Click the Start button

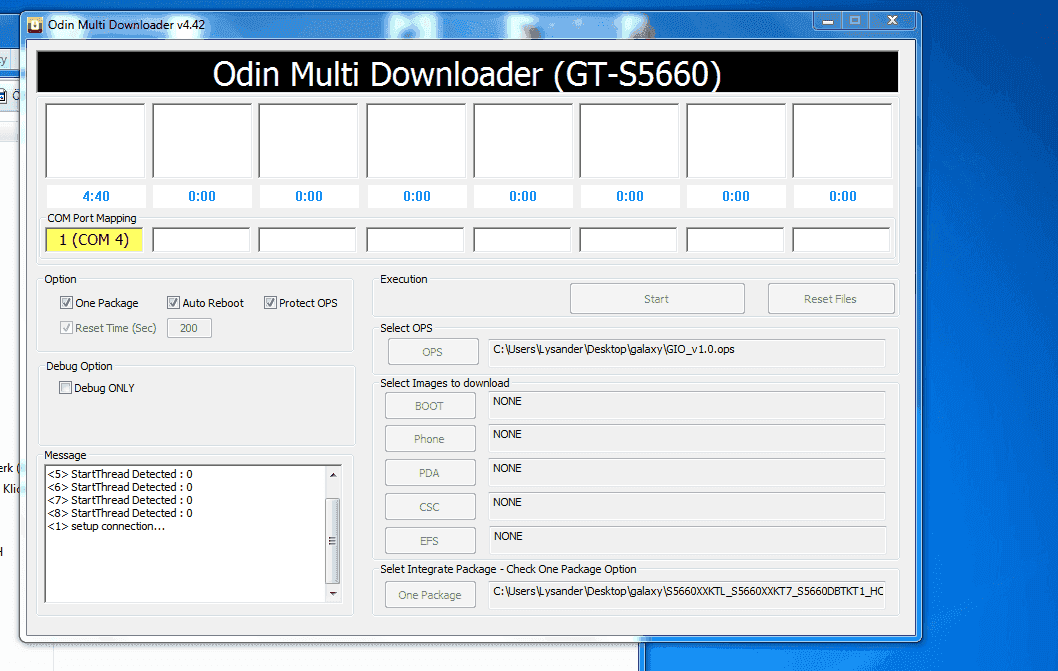point(657,298)
